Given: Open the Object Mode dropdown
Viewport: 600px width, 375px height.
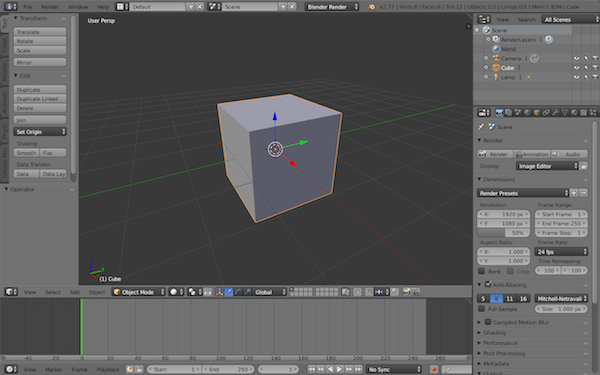Looking at the screenshot, I should point(139,292).
